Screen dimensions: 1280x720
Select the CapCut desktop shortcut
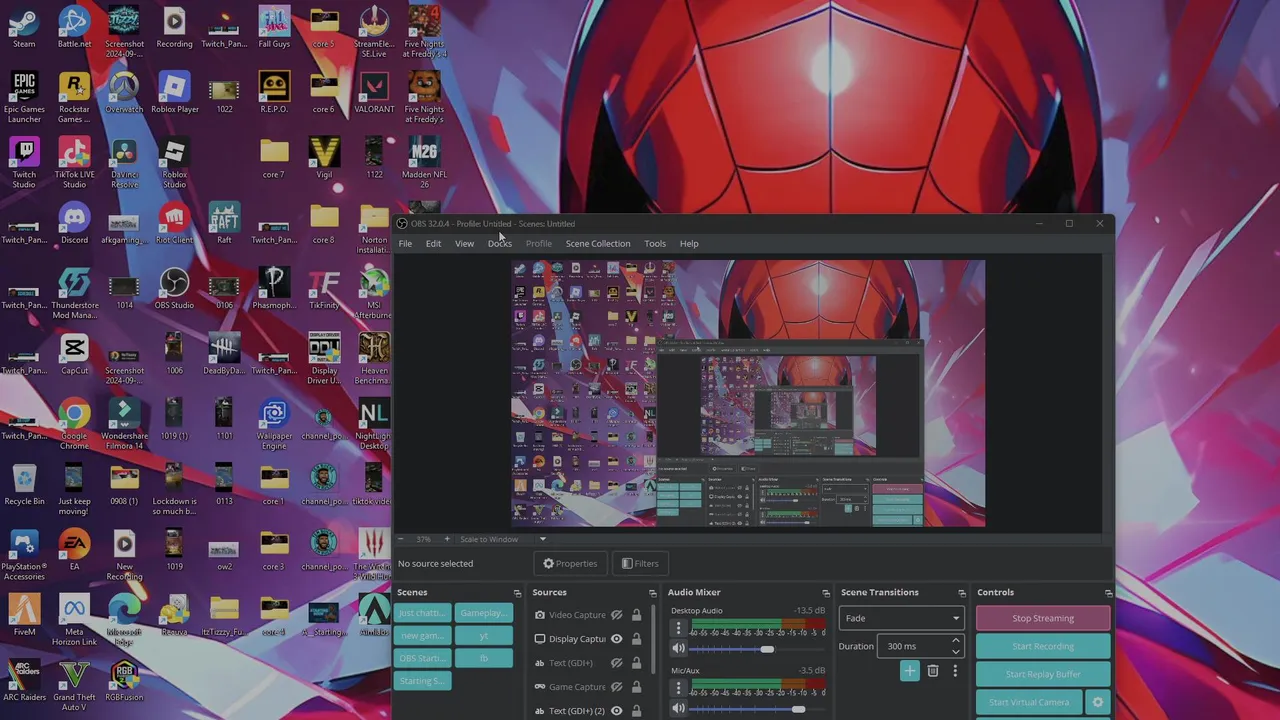click(74, 354)
